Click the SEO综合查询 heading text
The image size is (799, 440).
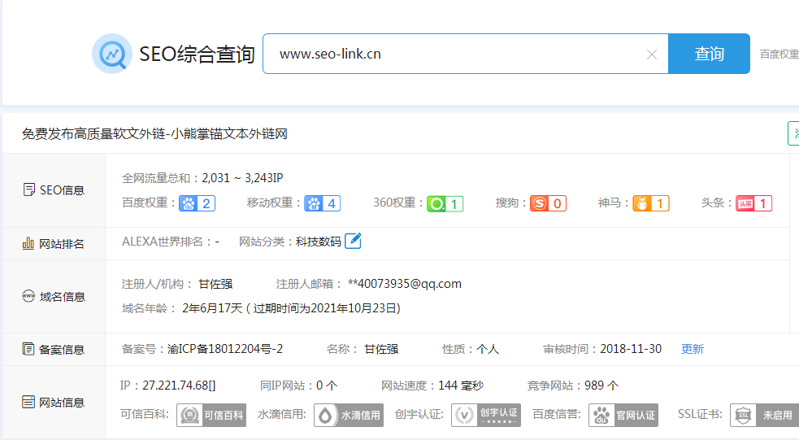[197, 54]
